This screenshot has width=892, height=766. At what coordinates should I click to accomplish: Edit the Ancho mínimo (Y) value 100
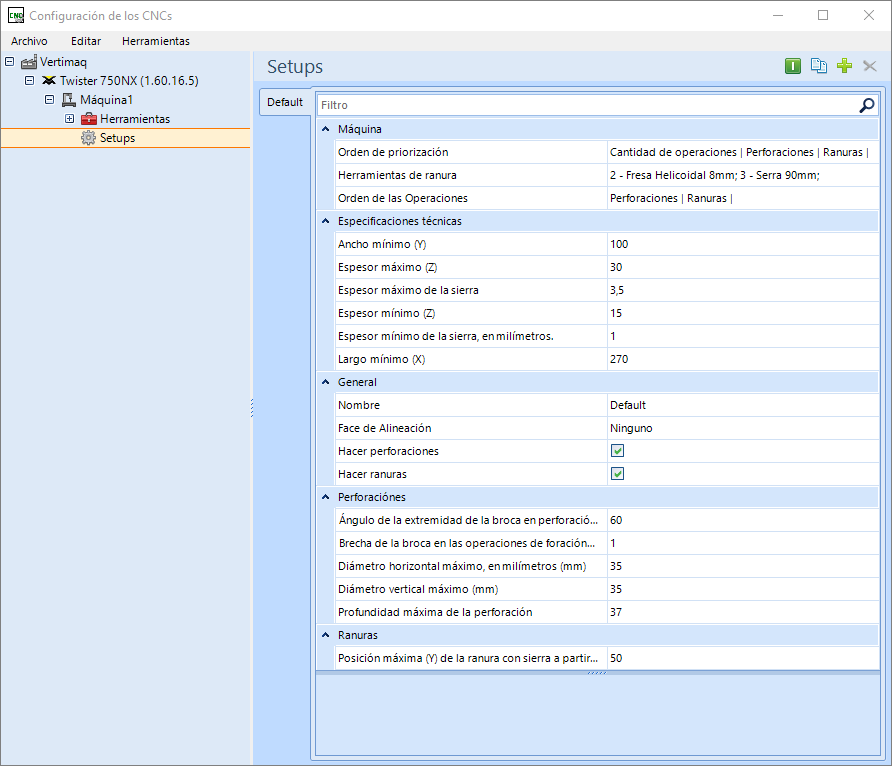pos(743,244)
